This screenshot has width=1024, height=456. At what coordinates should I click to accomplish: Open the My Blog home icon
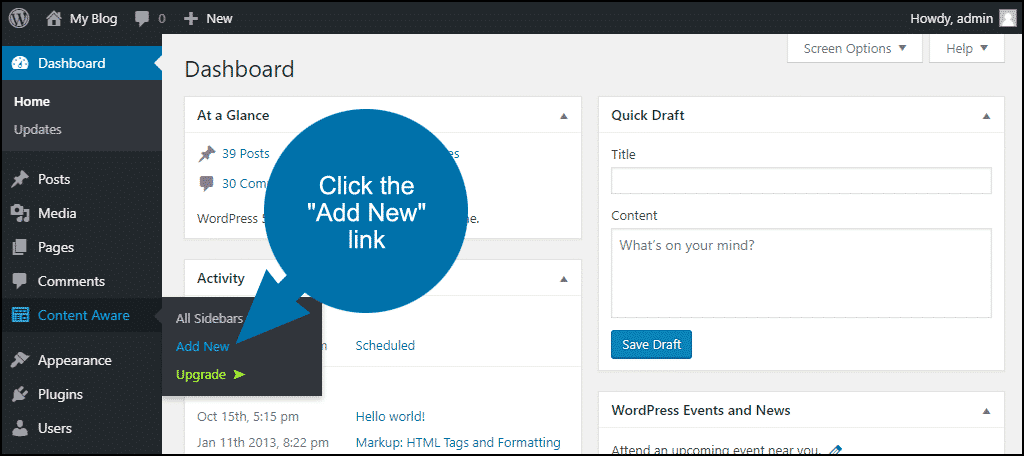click(x=54, y=19)
